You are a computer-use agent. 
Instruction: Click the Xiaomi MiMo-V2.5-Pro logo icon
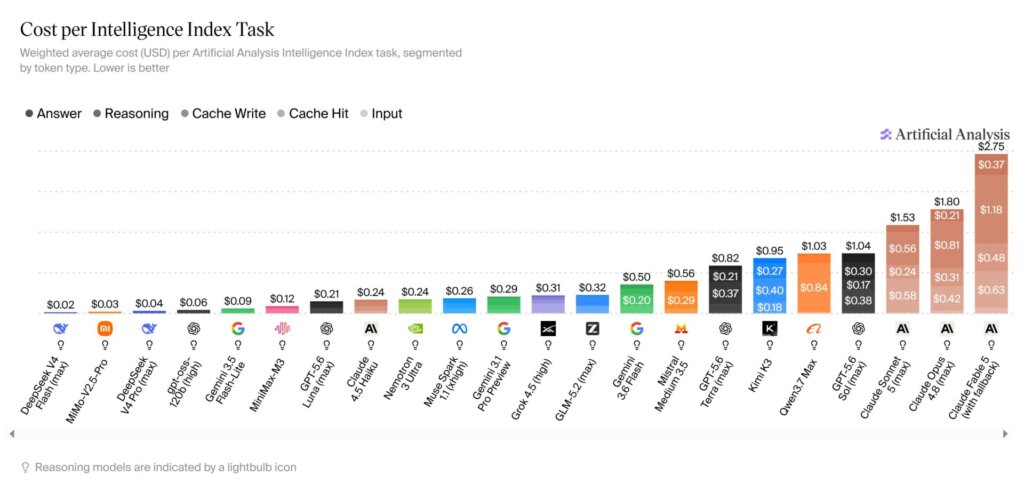click(105, 329)
